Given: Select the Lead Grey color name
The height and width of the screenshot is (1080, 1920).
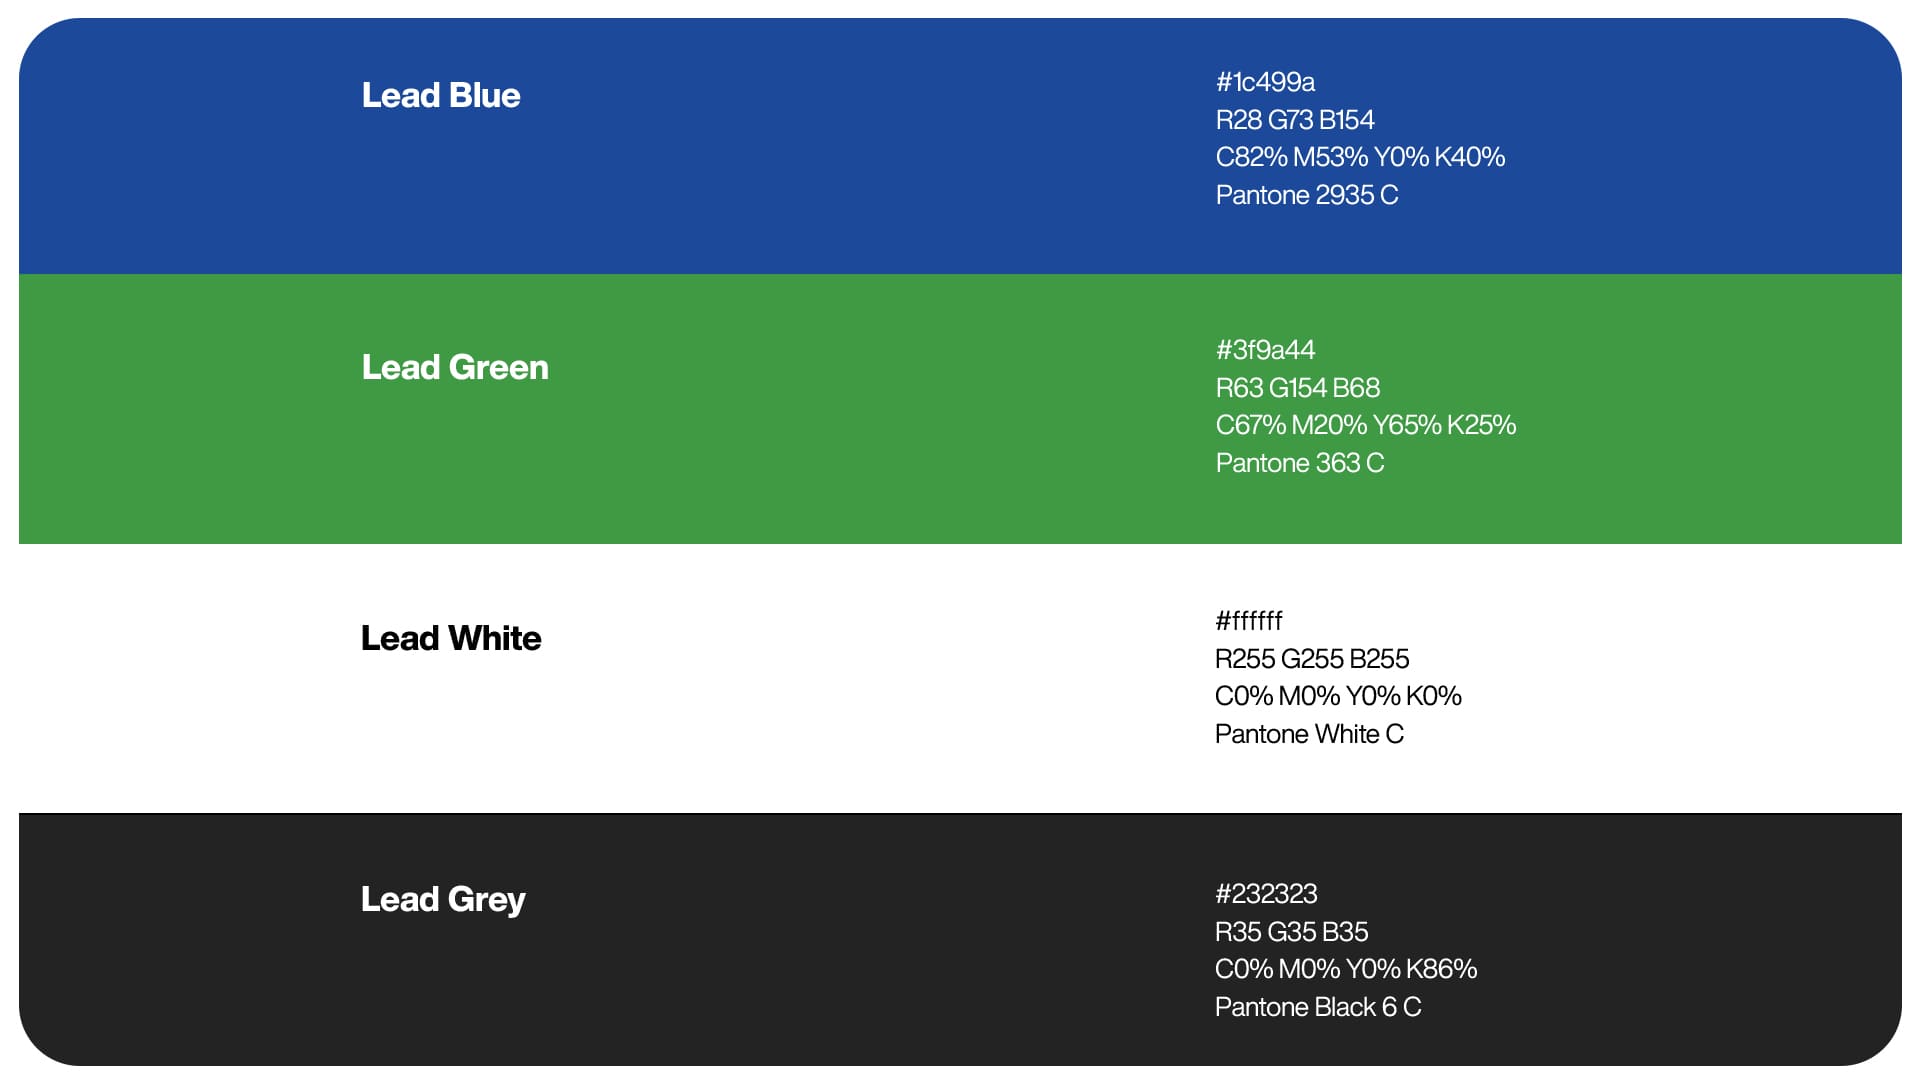Looking at the screenshot, I should tap(443, 899).
